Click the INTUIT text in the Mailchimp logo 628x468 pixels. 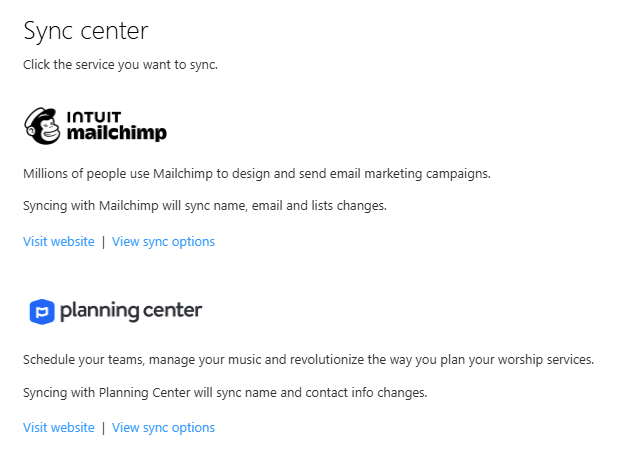click(x=94, y=117)
